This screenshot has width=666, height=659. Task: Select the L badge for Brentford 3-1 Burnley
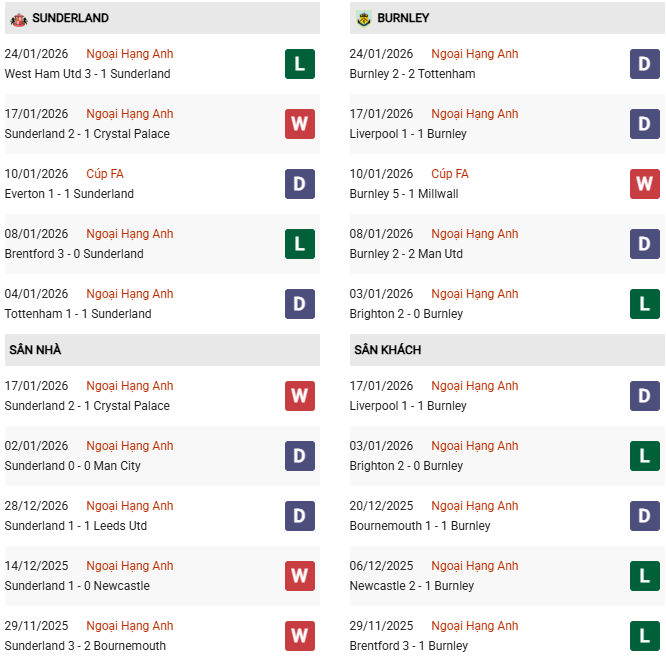click(x=644, y=636)
